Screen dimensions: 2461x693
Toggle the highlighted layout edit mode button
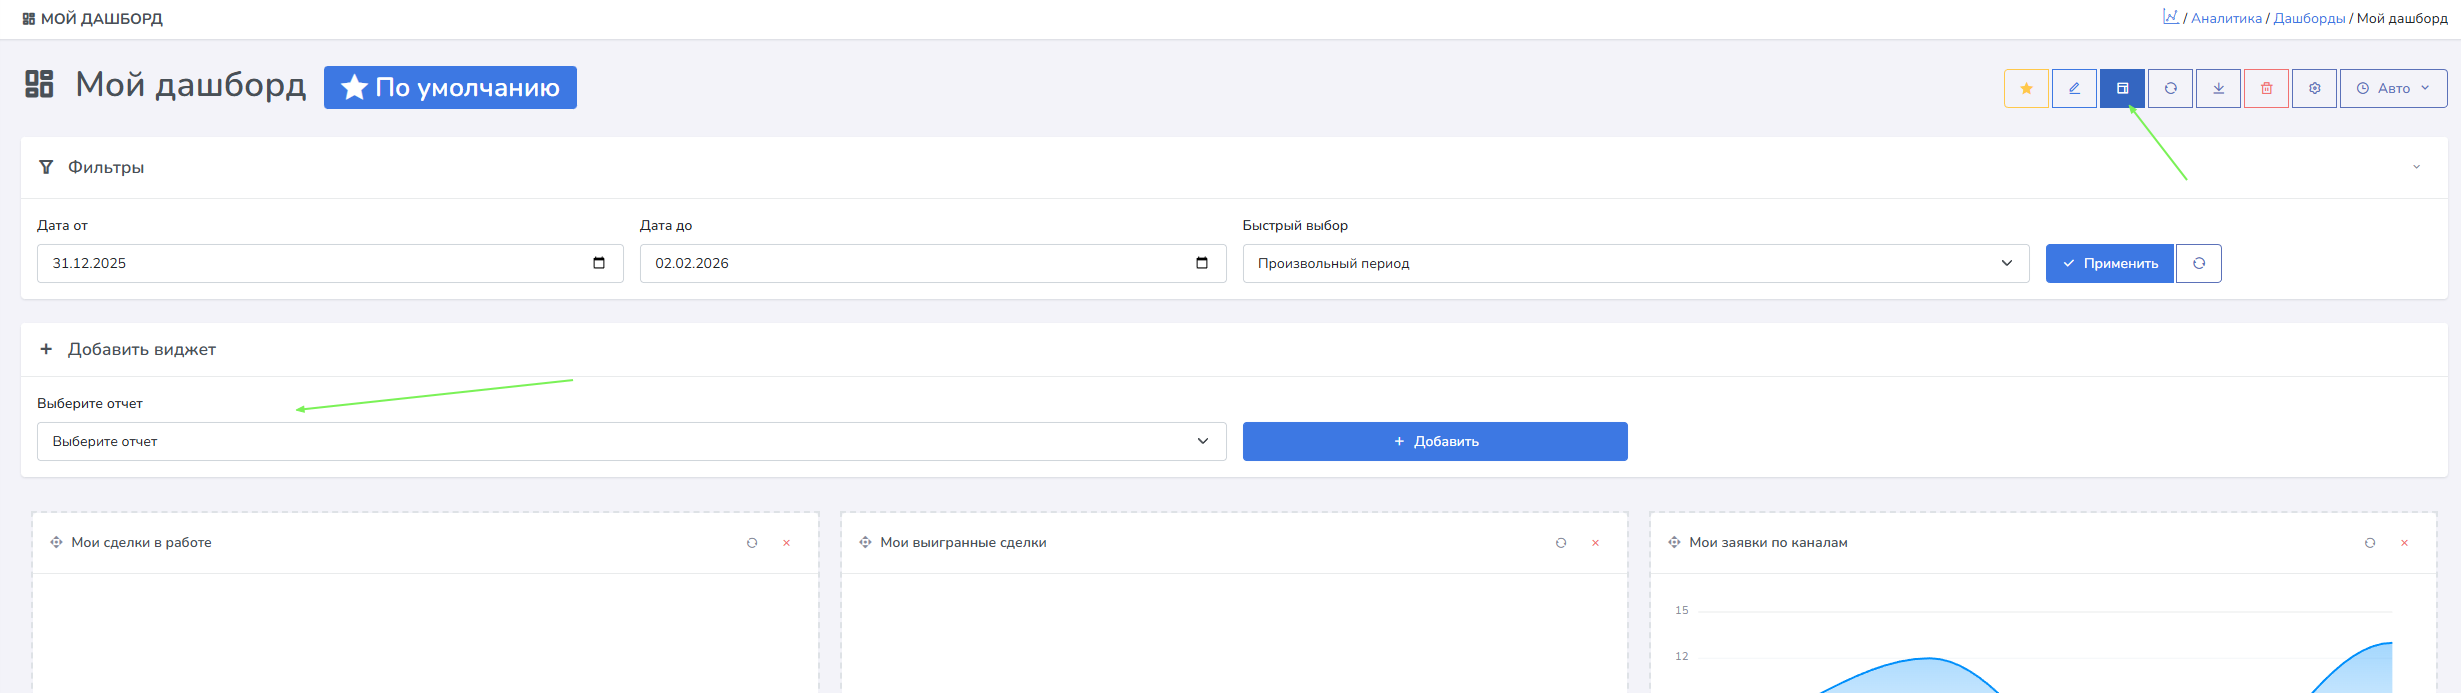coord(2122,89)
